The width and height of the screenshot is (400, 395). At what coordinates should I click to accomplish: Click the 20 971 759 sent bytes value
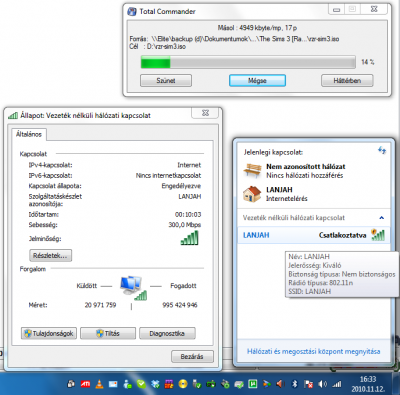coord(100,305)
